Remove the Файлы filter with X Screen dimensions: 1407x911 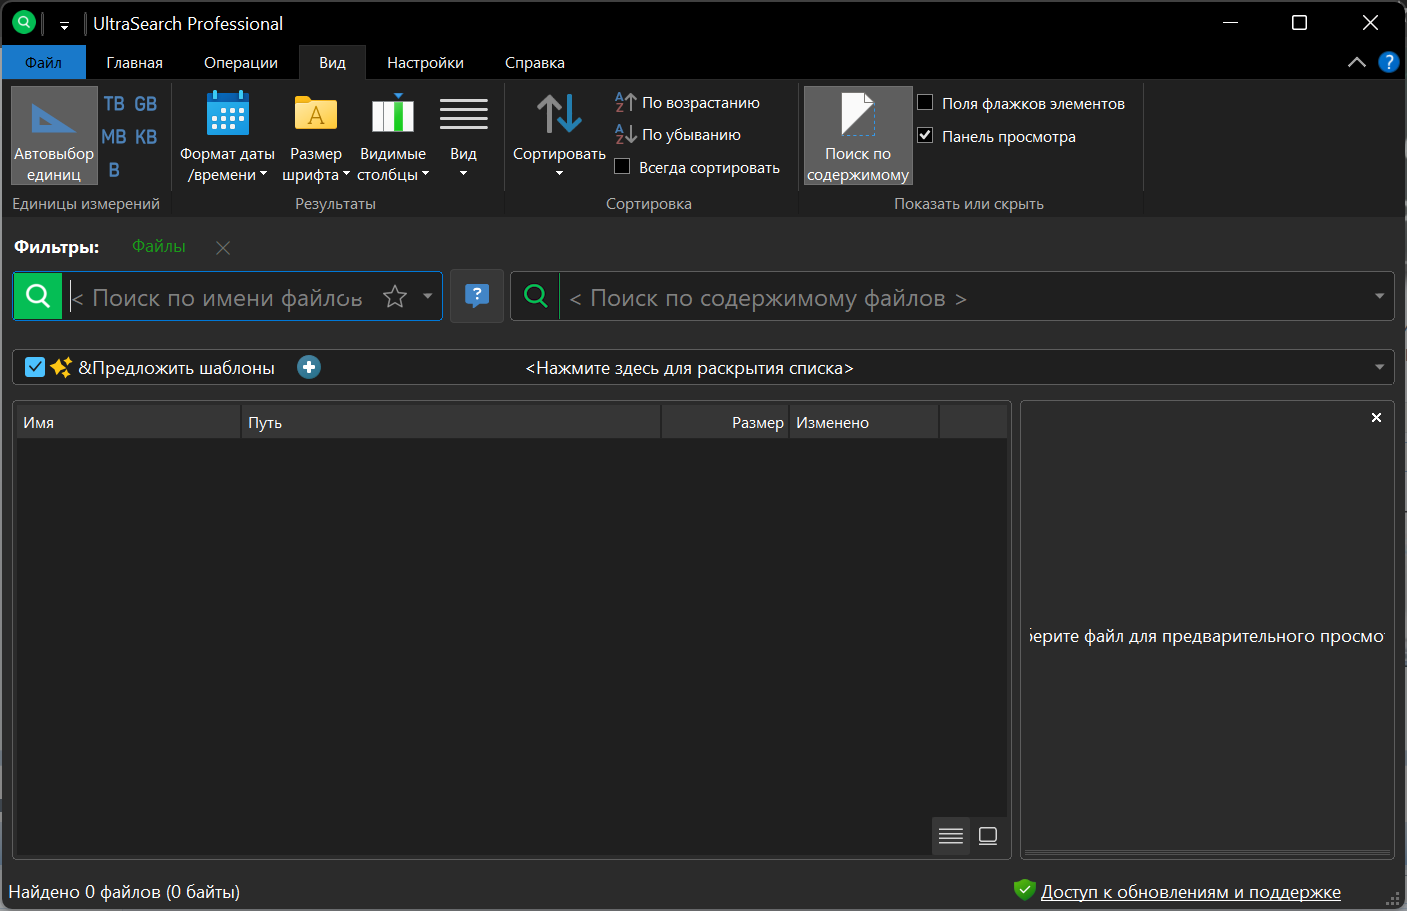223,248
